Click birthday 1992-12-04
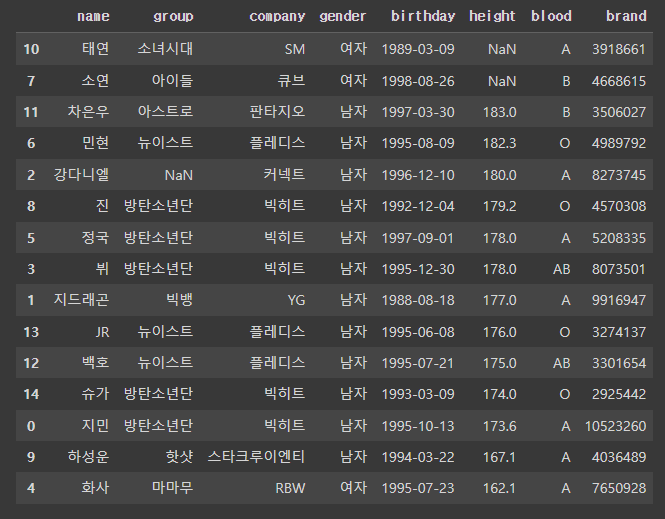 click(418, 206)
